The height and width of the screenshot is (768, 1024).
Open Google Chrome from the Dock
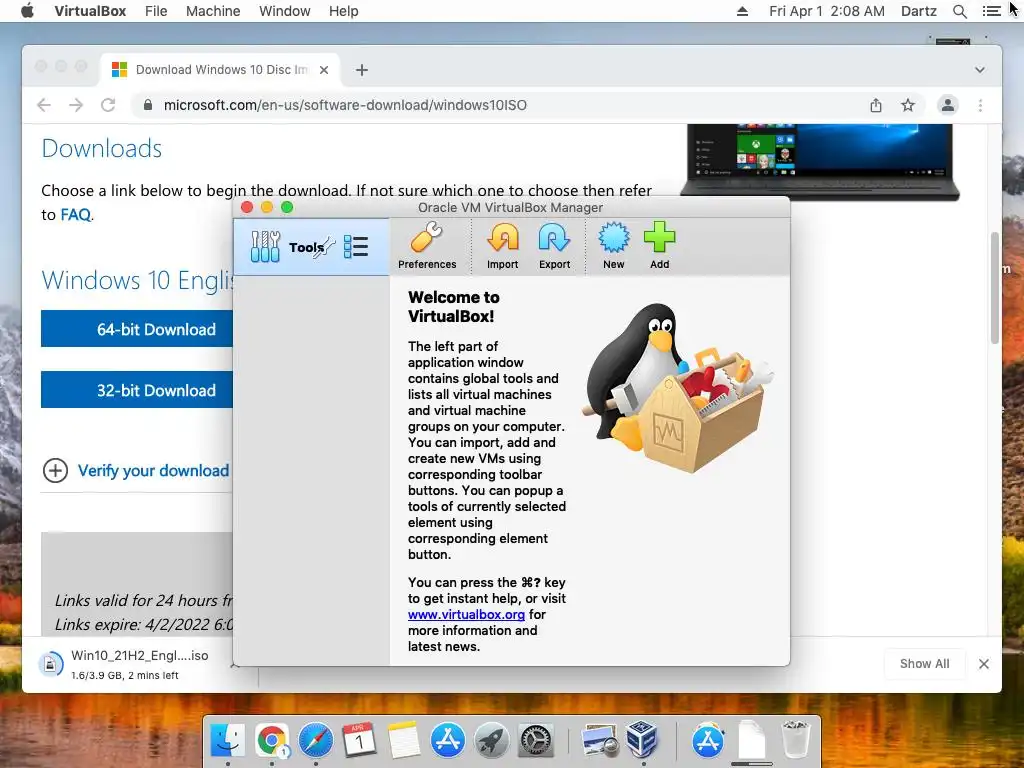[x=272, y=741]
